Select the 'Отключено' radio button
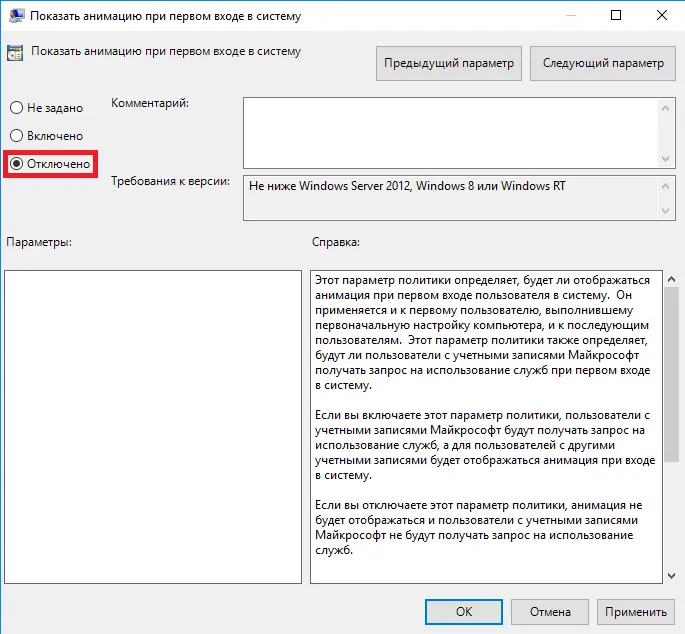Viewport: 685px width, 634px height. (x=16, y=164)
